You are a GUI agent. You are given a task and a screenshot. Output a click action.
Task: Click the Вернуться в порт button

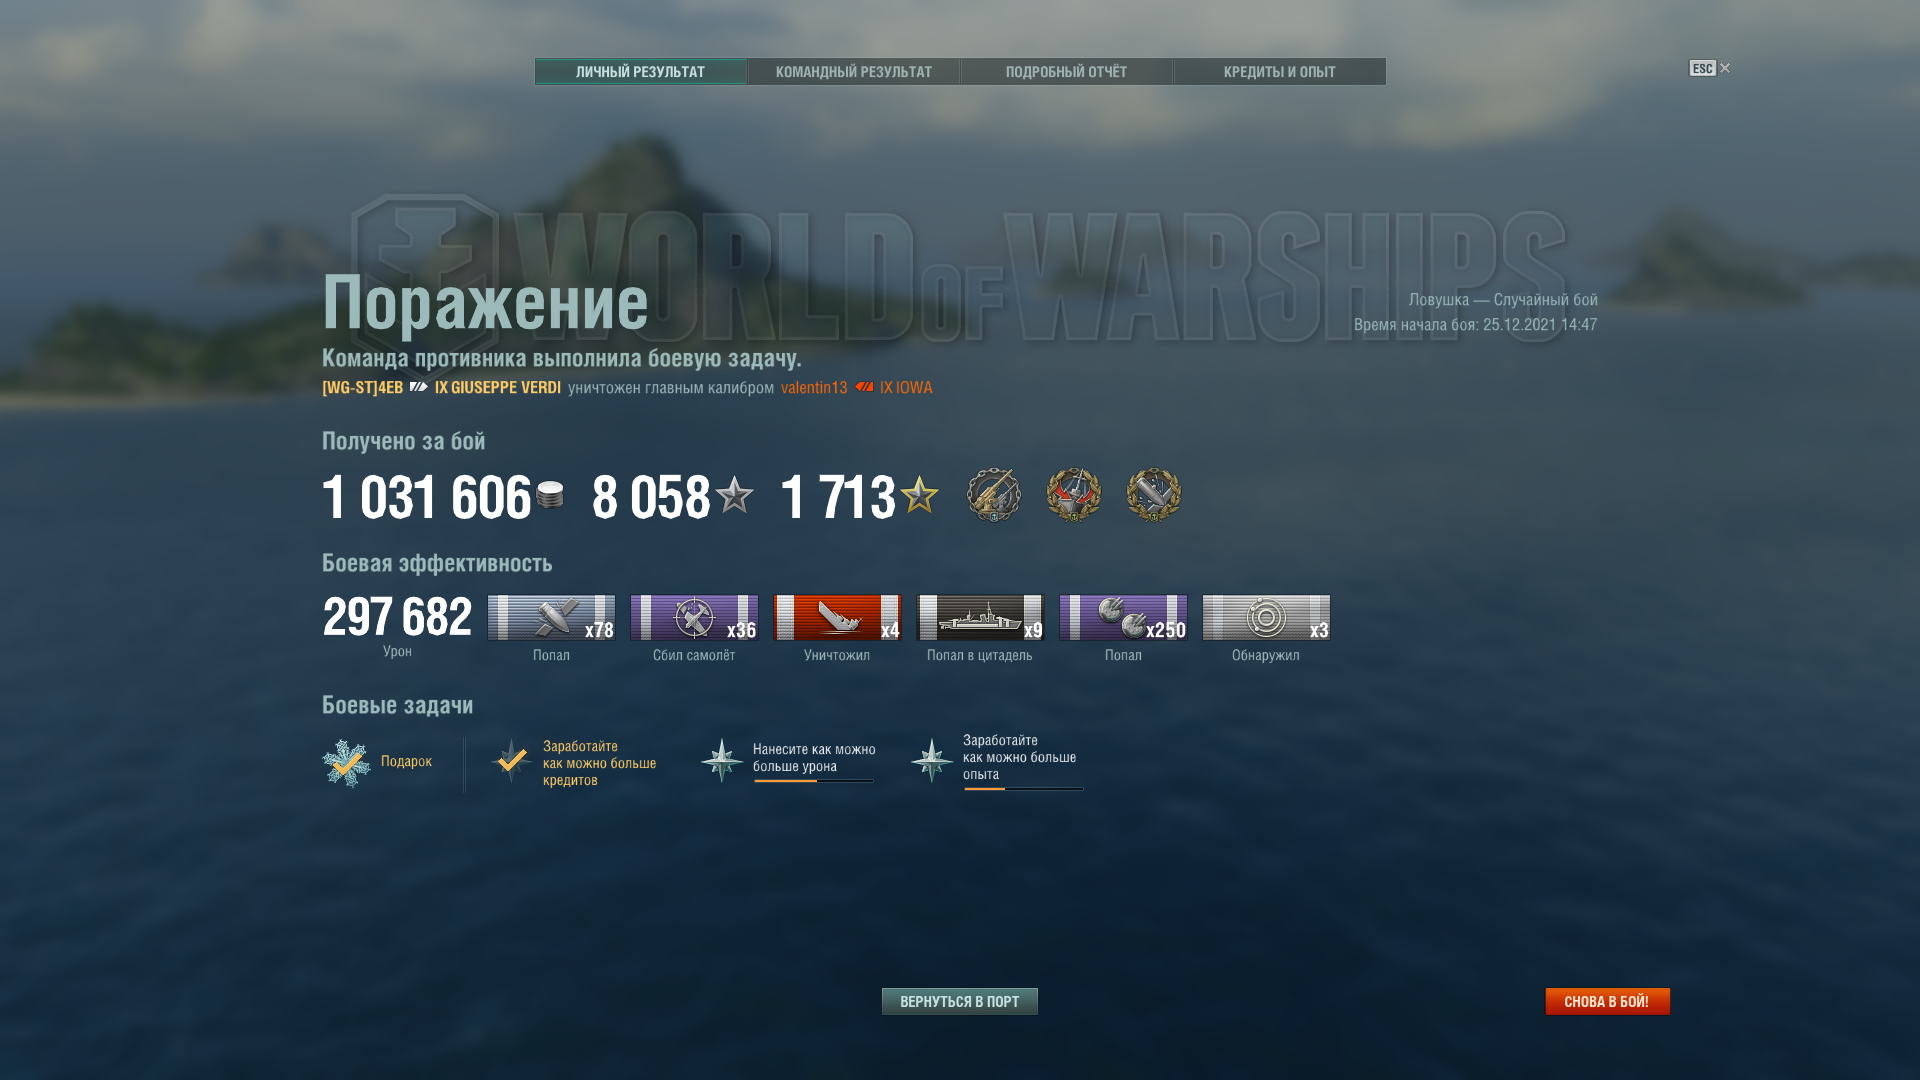[959, 1001]
